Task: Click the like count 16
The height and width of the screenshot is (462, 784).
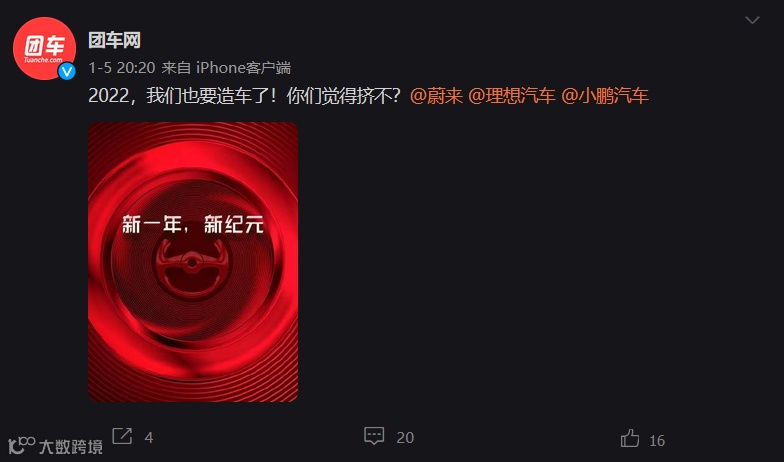Action: (x=657, y=440)
